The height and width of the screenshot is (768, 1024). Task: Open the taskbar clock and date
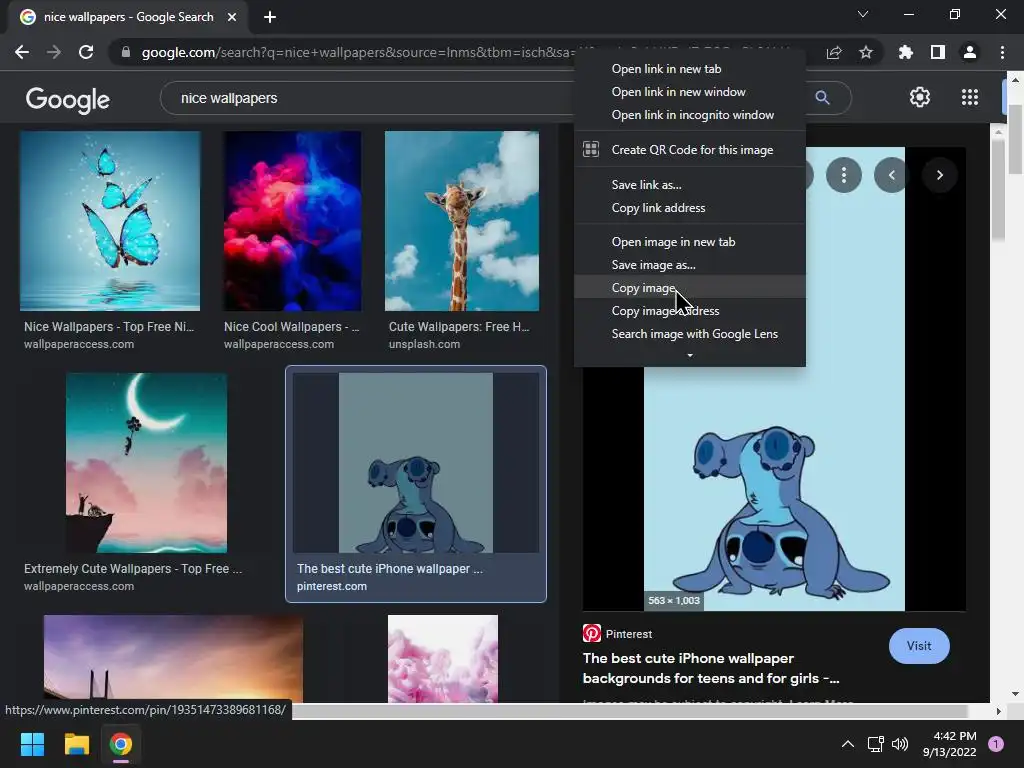950,744
